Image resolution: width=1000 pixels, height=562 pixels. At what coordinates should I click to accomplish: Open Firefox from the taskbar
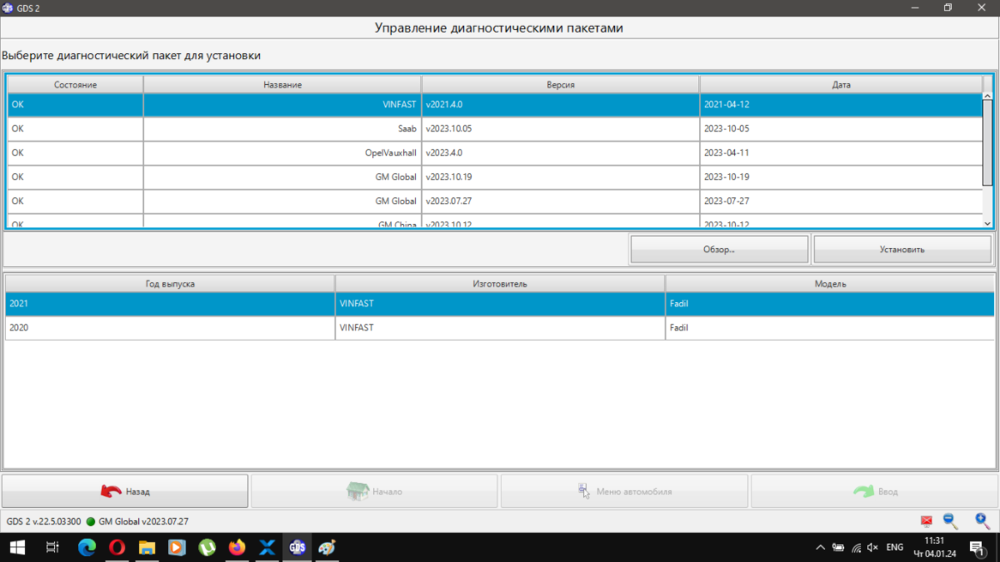[237, 547]
